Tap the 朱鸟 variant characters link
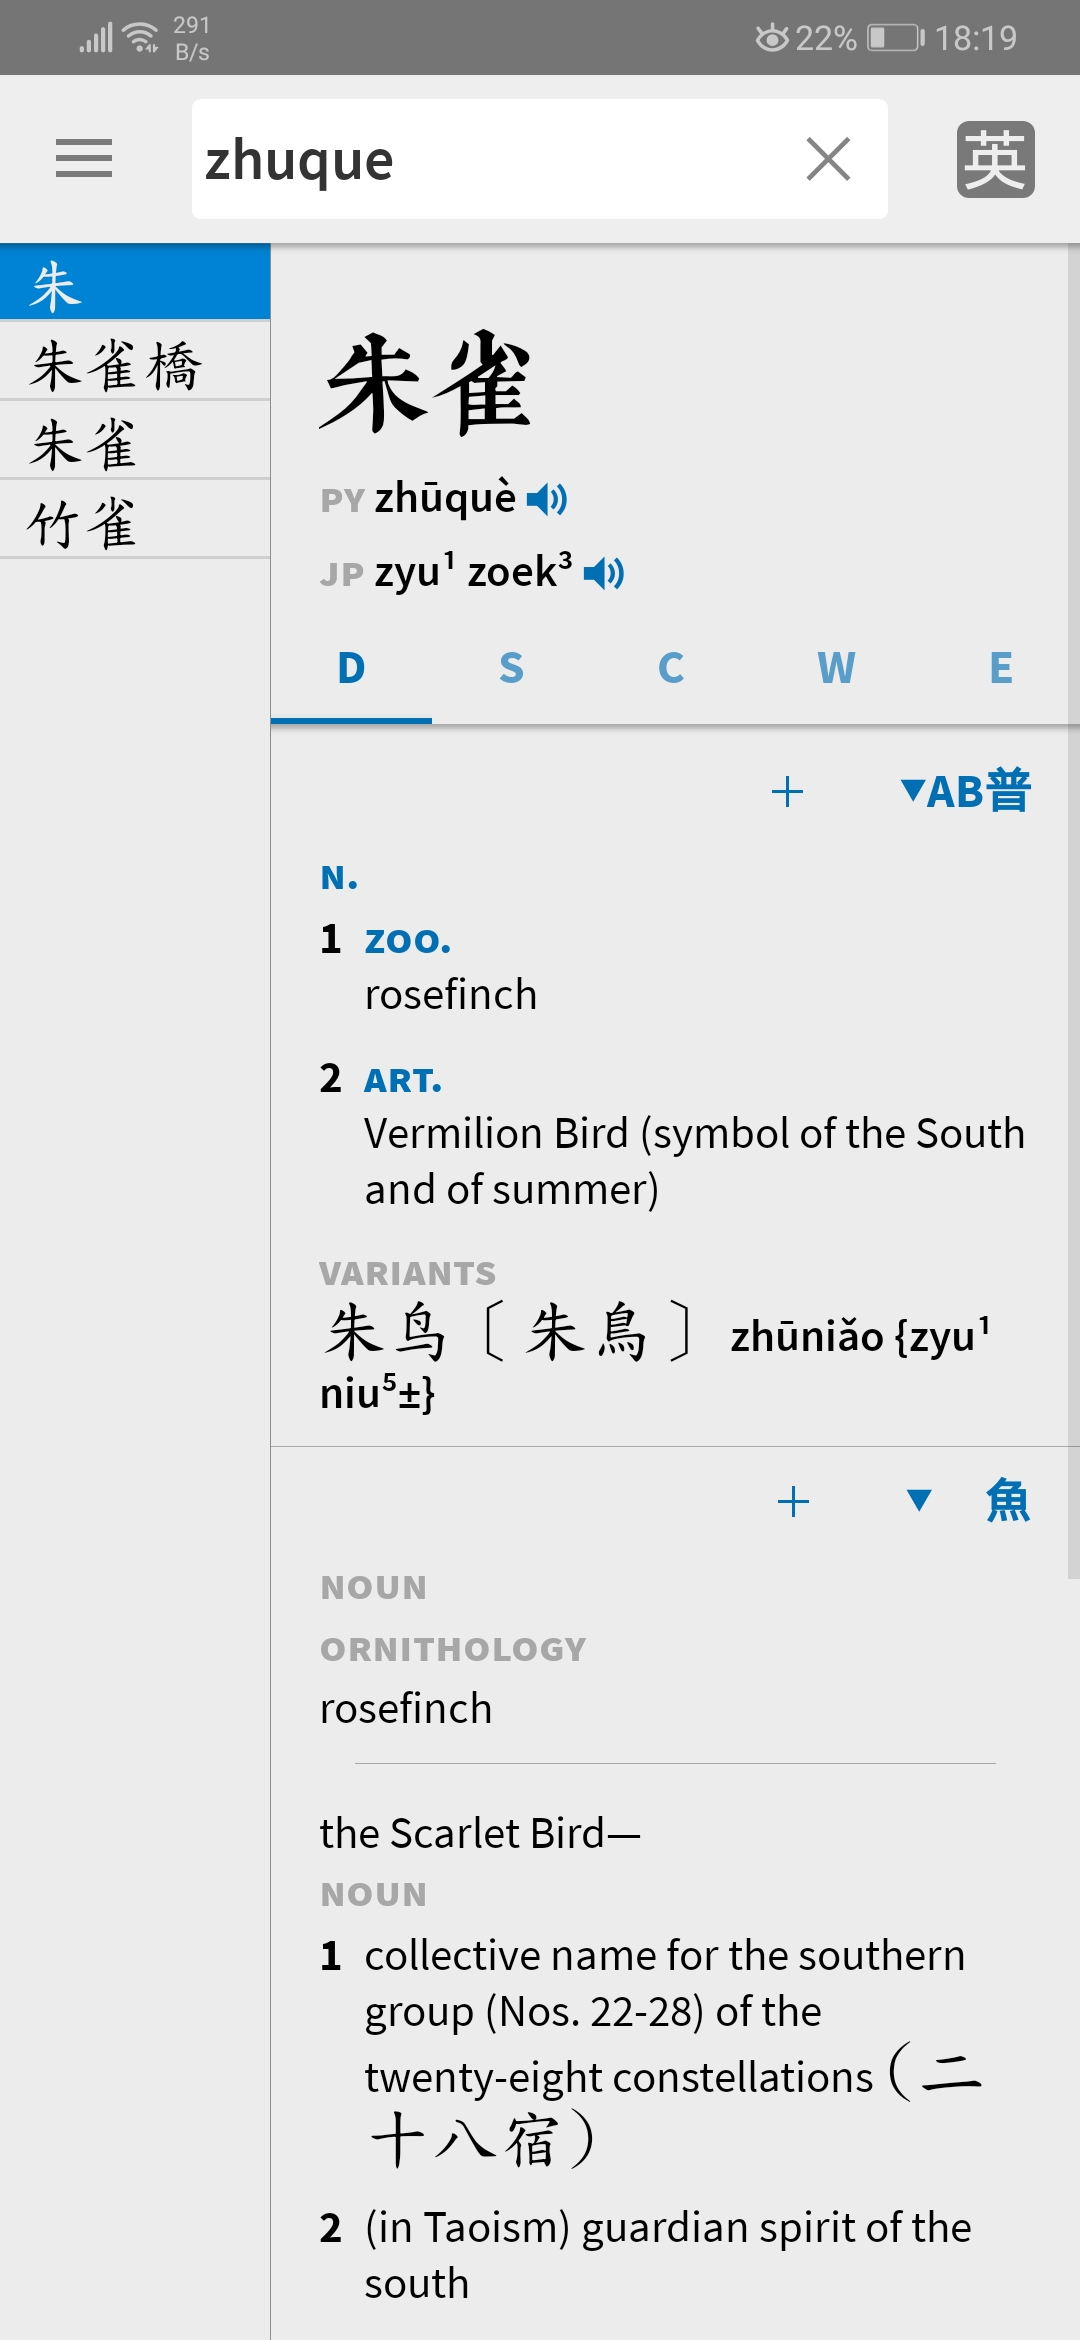Image resolution: width=1080 pixels, height=2340 pixels. tap(386, 1333)
